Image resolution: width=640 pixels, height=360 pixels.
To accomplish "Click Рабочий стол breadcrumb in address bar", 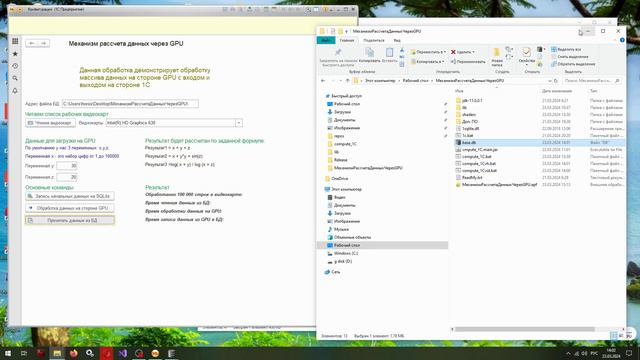I will (415, 81).
